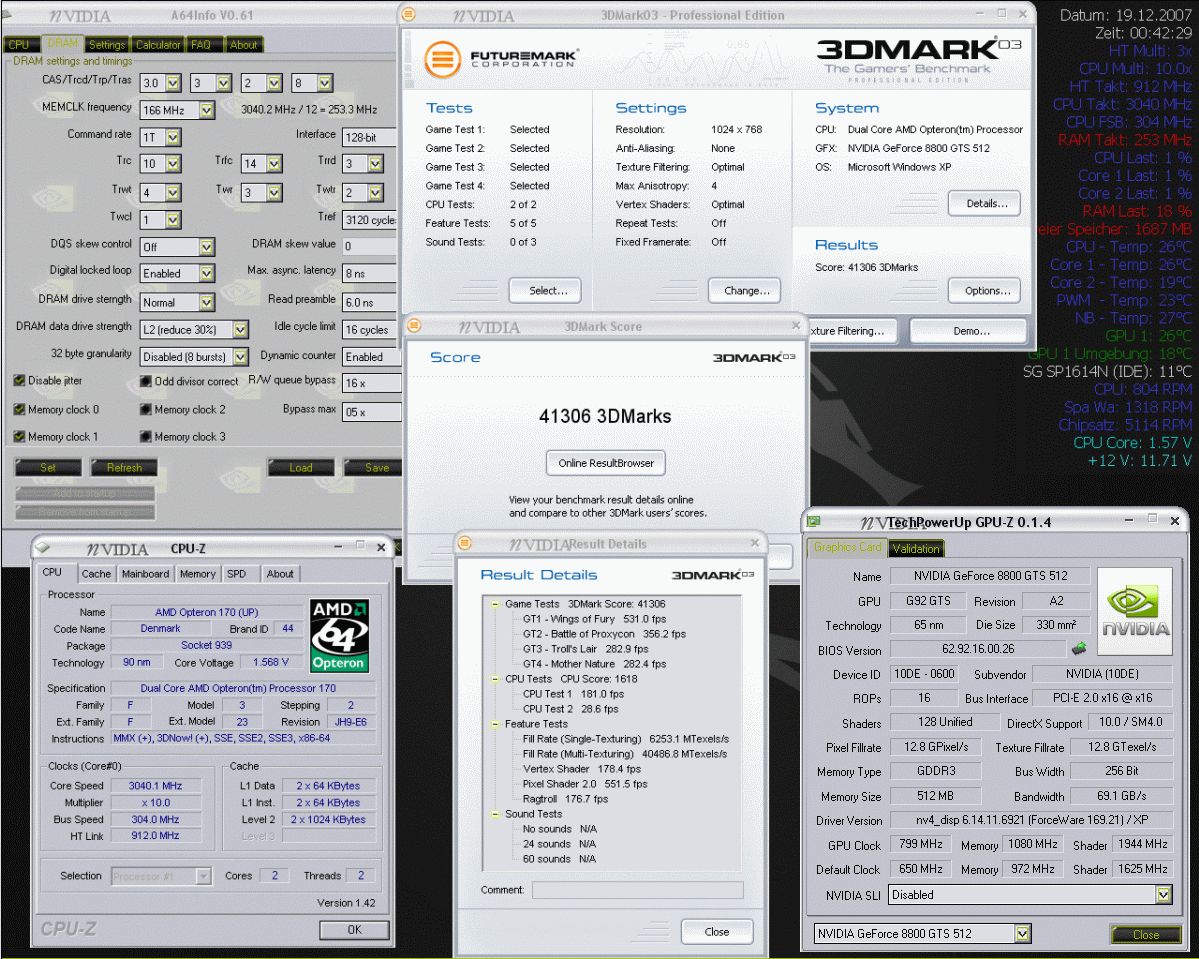Click the Futuremark orange logo

click(443, 60)
